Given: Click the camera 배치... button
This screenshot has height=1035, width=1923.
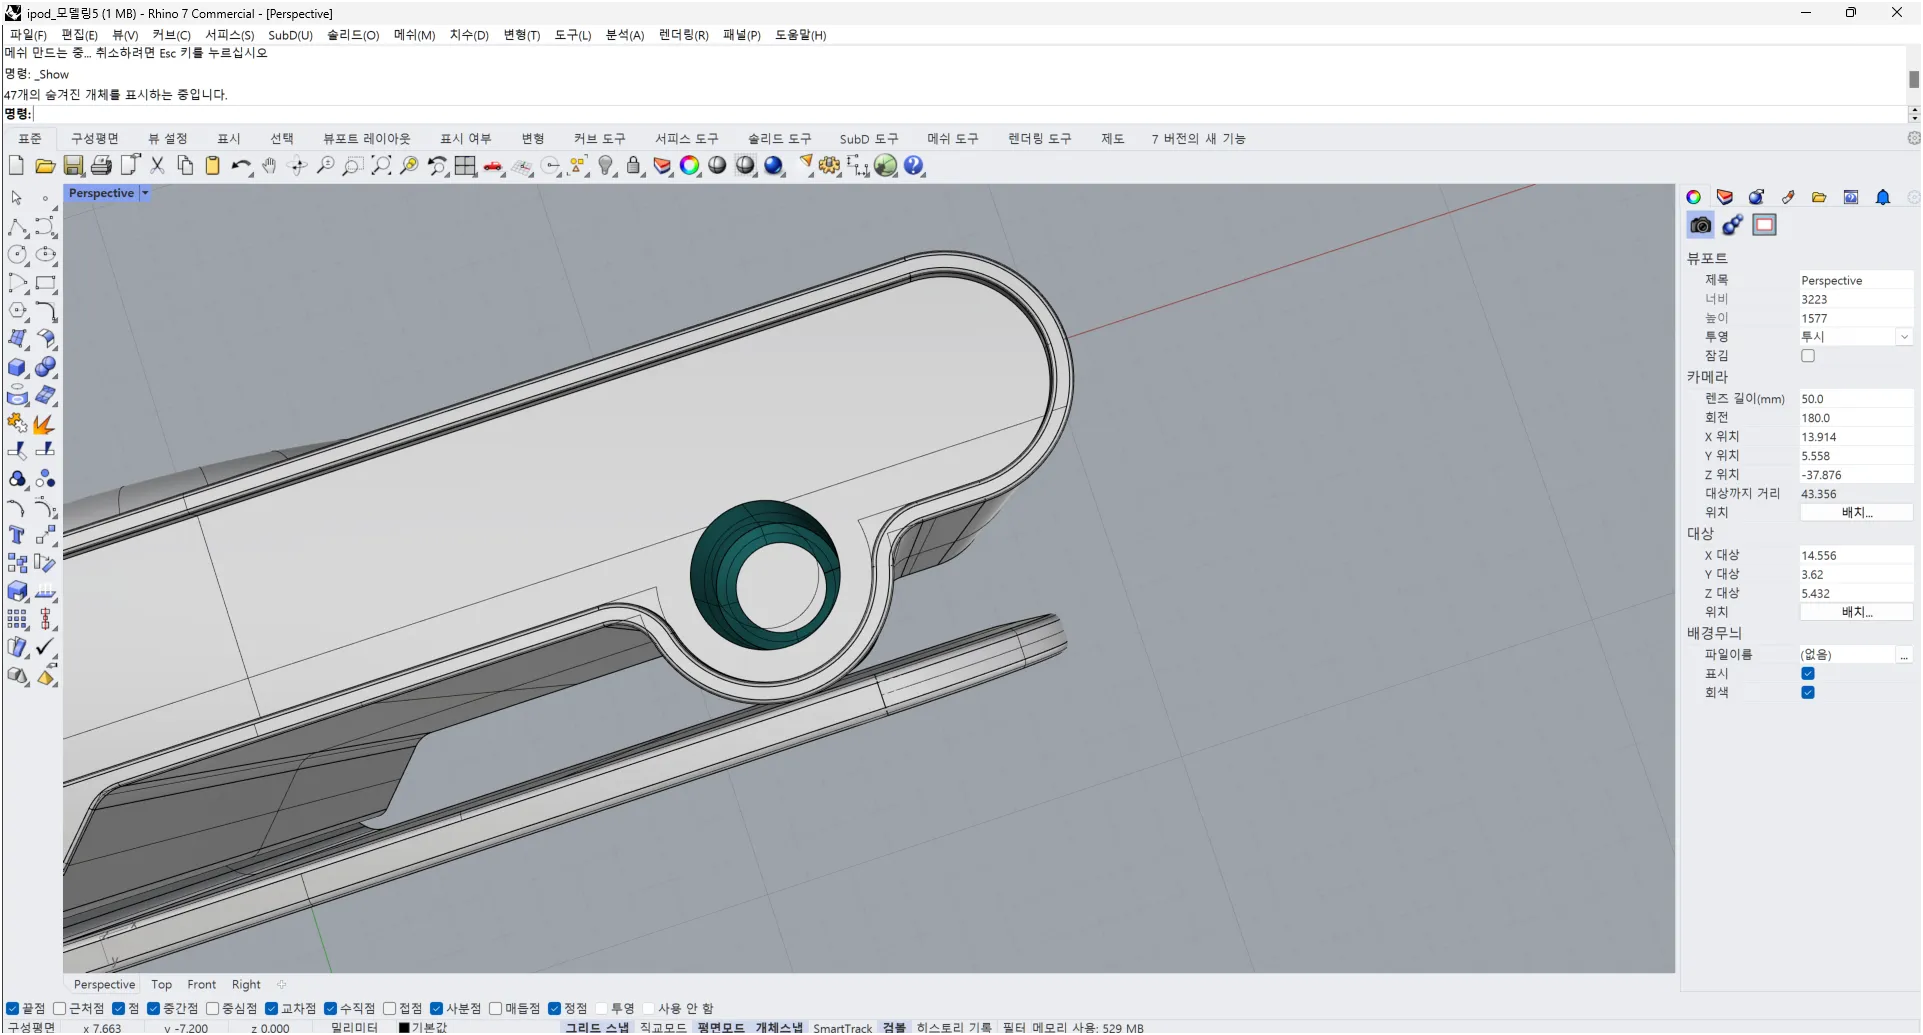Looking at the screenshot, I should click(1856, 513).
